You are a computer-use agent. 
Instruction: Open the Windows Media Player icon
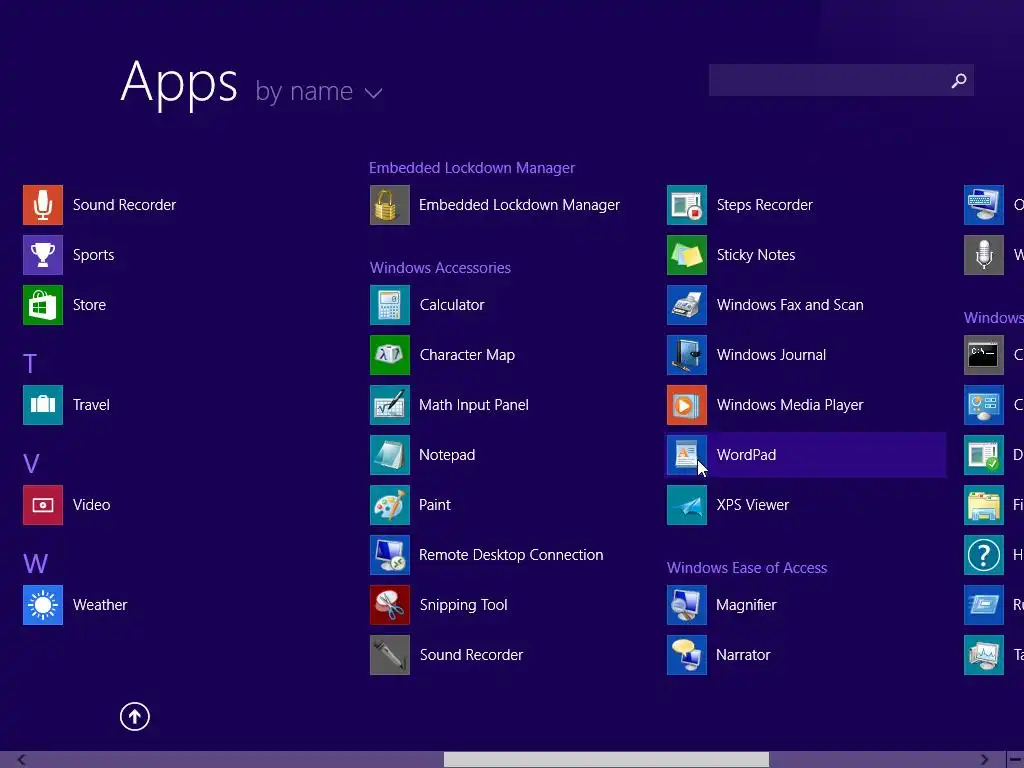coord(687,405)
